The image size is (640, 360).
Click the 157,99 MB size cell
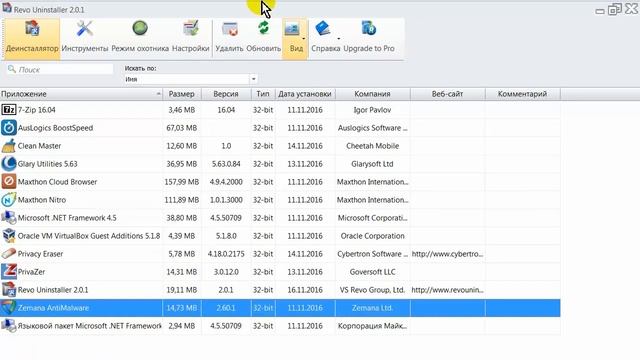(182, 182)
